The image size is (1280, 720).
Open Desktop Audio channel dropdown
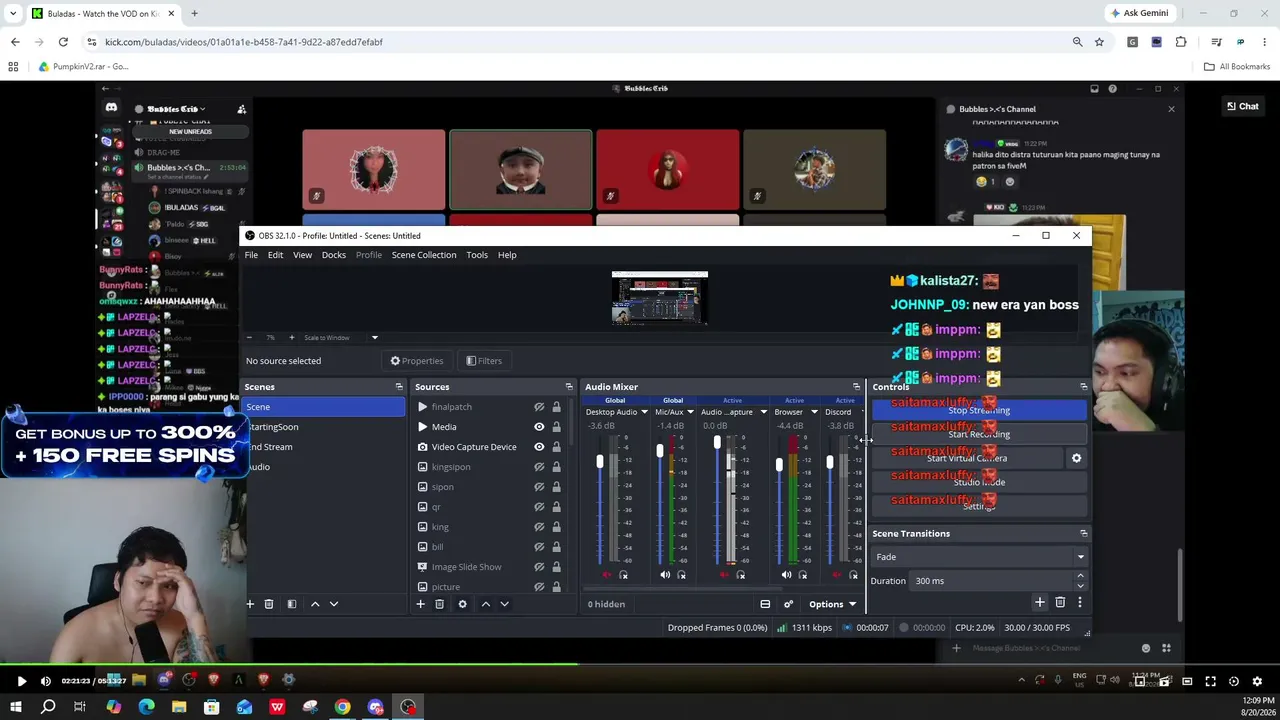pyautogui.click(x=644, y=412)
